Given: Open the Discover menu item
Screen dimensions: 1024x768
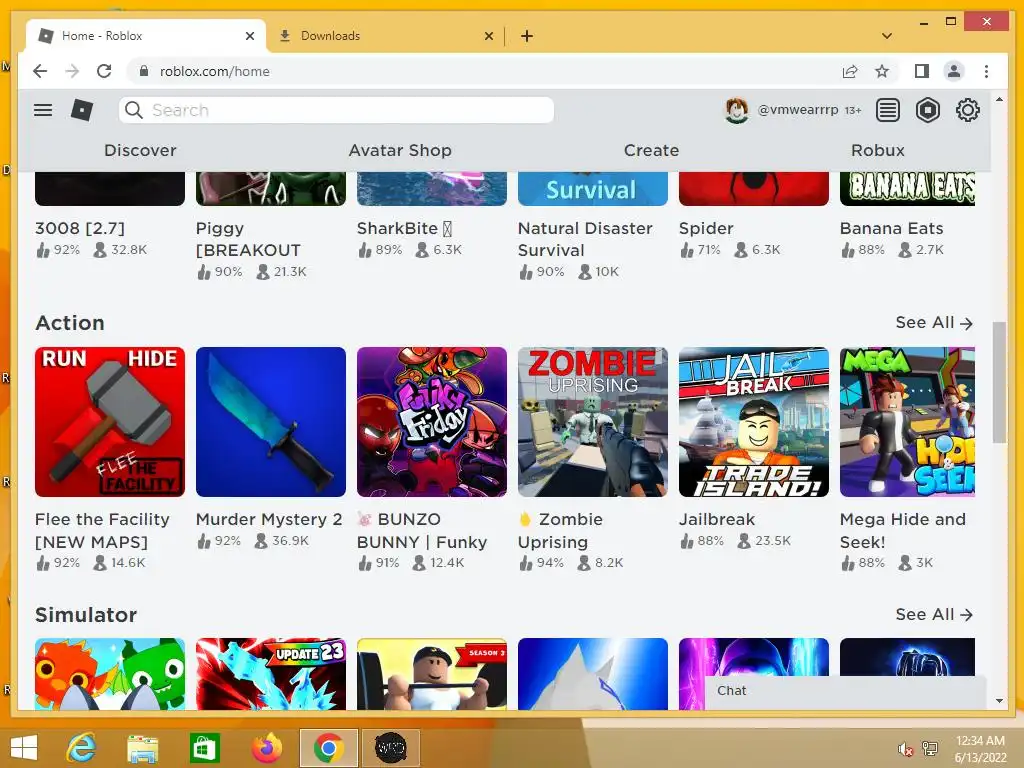Looking at the screenshot, I should (140, 150).
